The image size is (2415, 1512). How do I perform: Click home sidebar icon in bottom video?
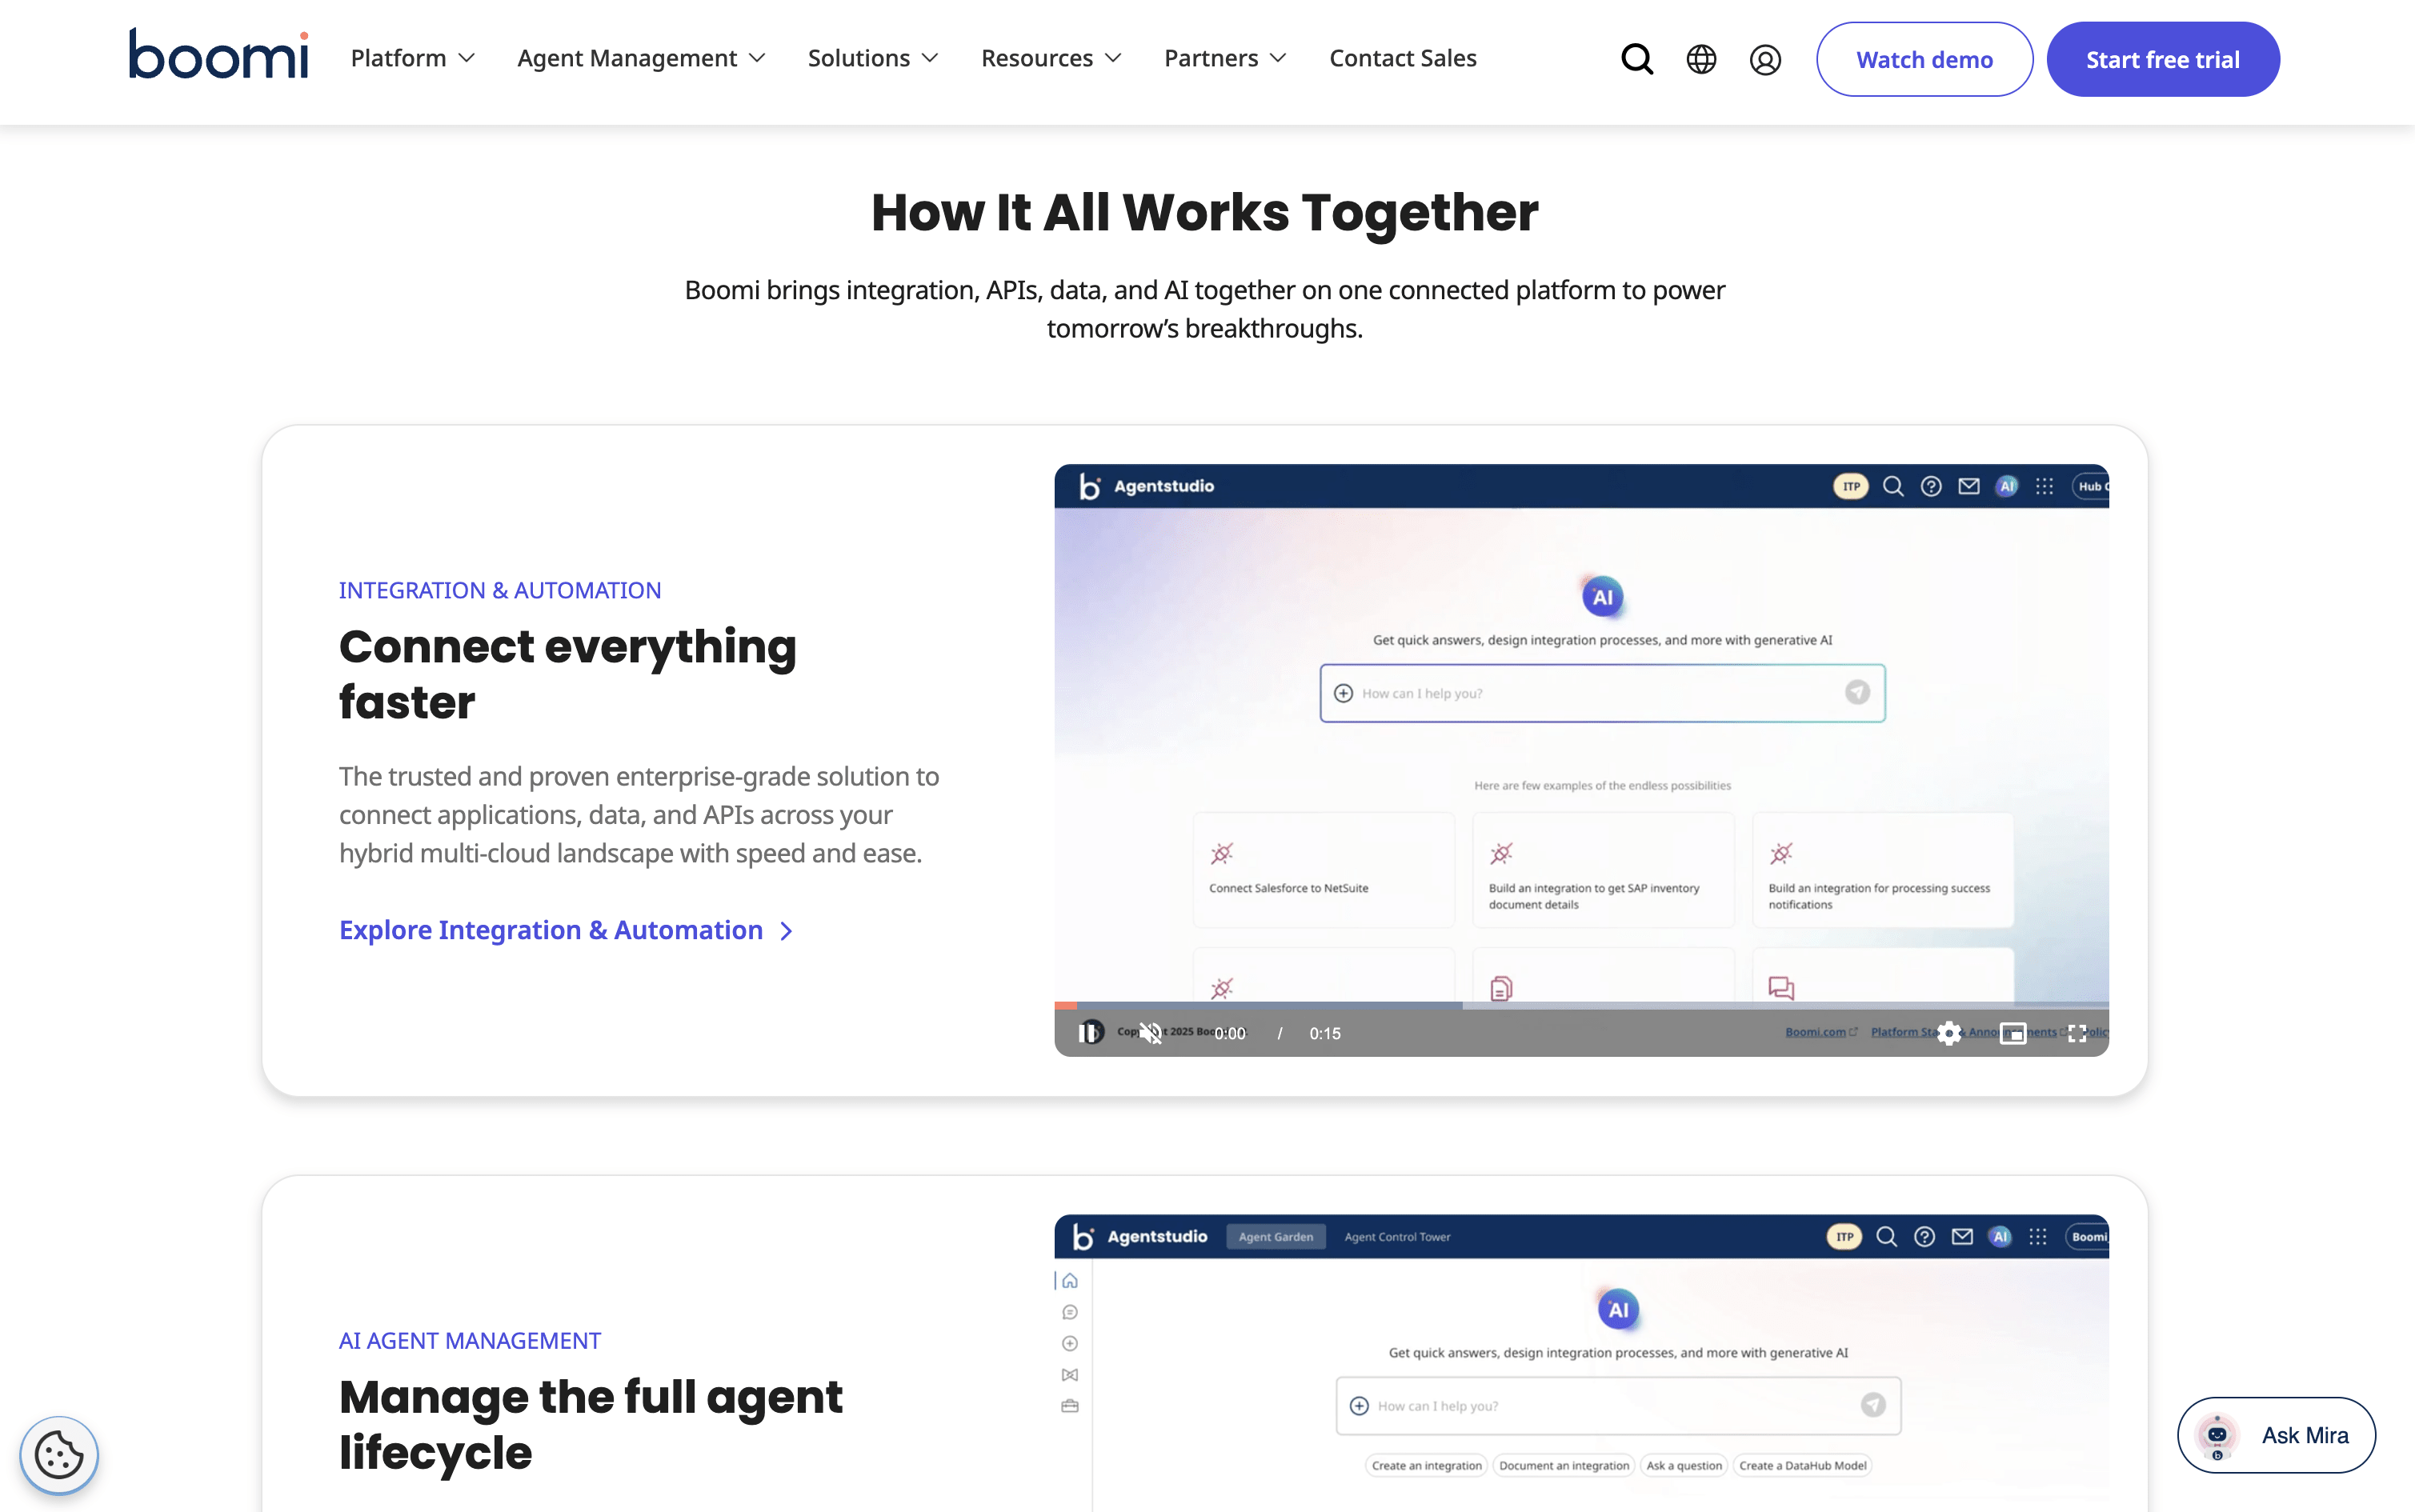click(x=1070, y=1281)
